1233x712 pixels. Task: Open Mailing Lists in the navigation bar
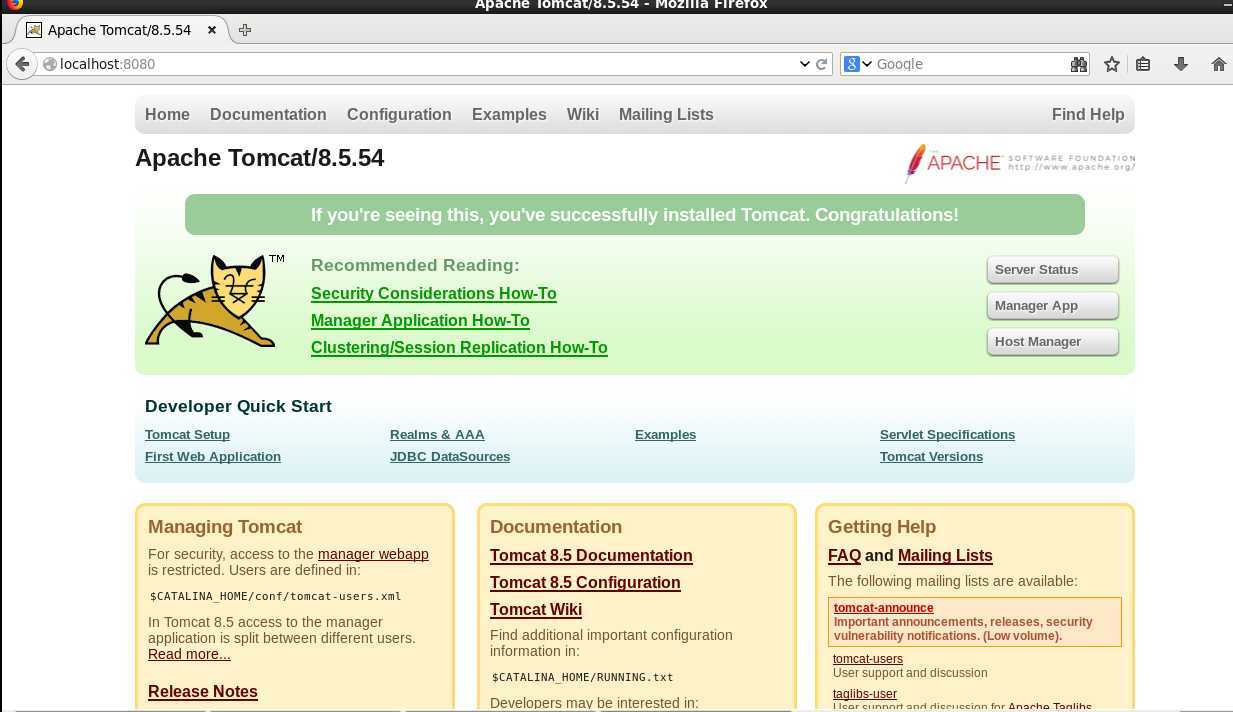666,115
